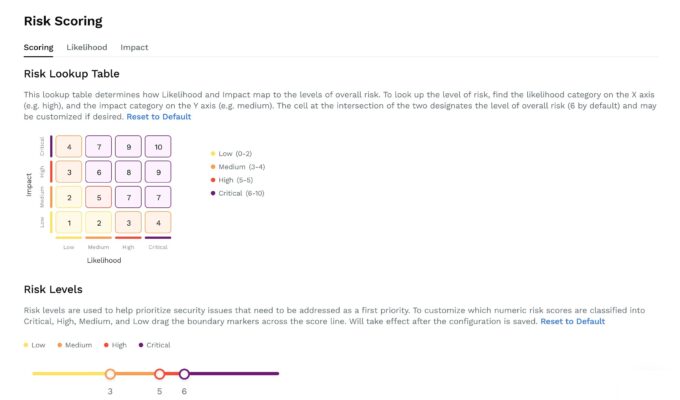
Task: Click Reset to Default in Risk Lookup Table
Action: 158,117
